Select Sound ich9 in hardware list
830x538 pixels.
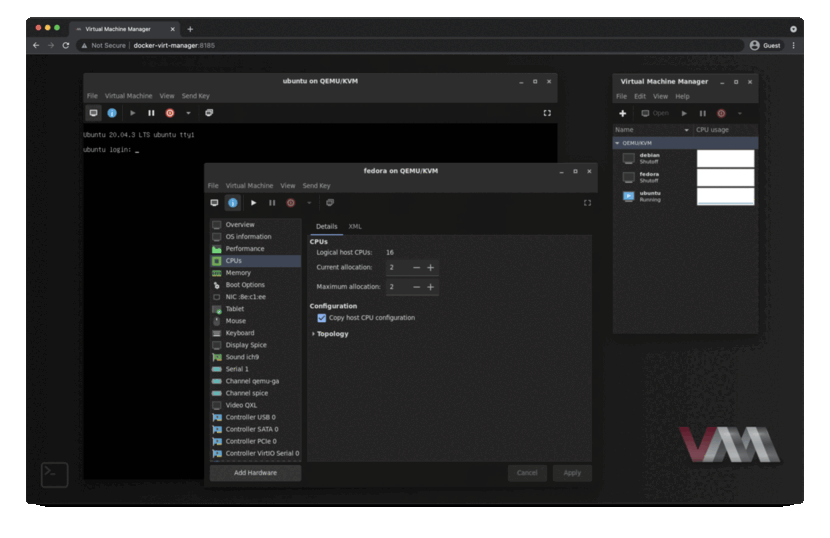click(256, 357)
